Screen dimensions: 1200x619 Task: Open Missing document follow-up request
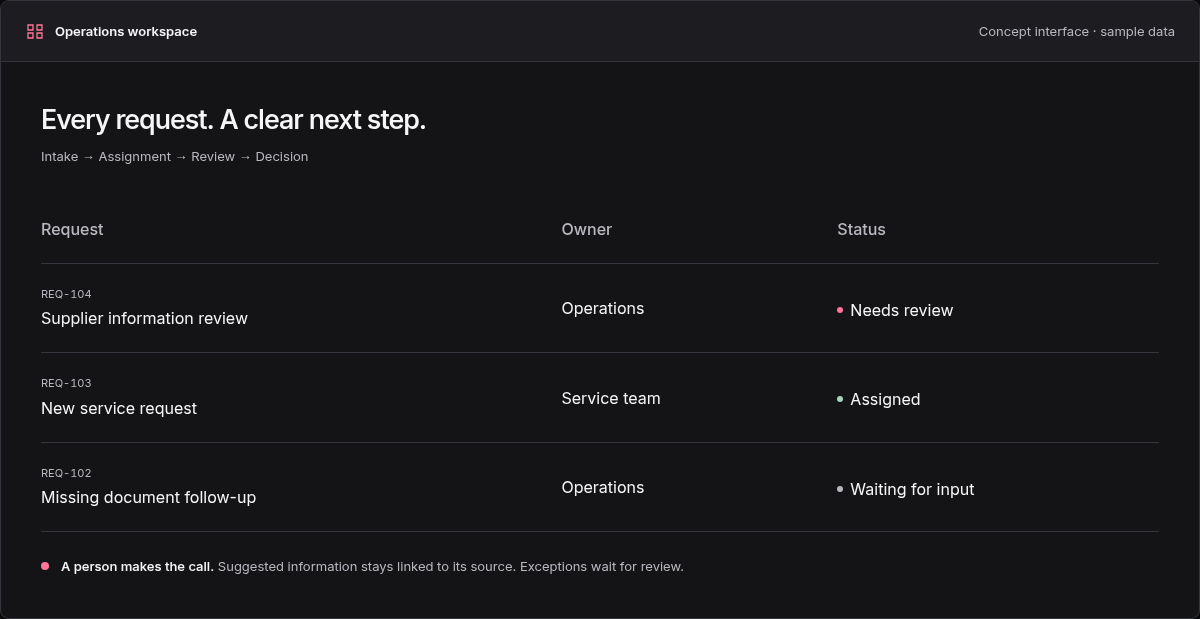[x=148, y=497]
